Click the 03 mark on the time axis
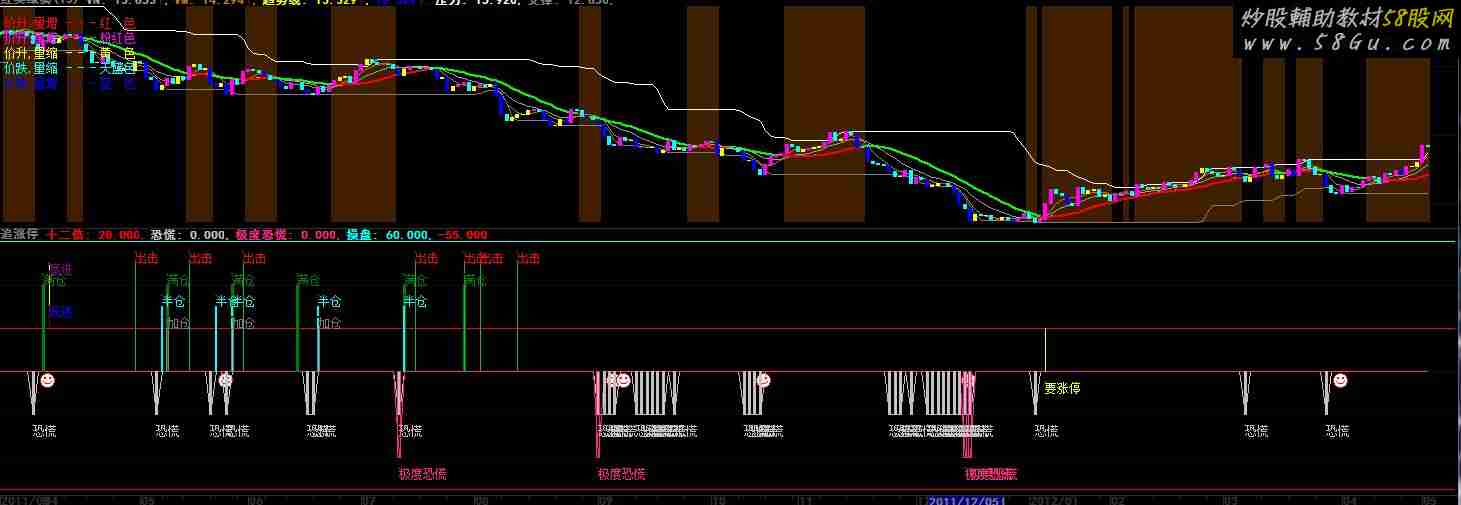1461x505 pixels. coord(1231,498)
